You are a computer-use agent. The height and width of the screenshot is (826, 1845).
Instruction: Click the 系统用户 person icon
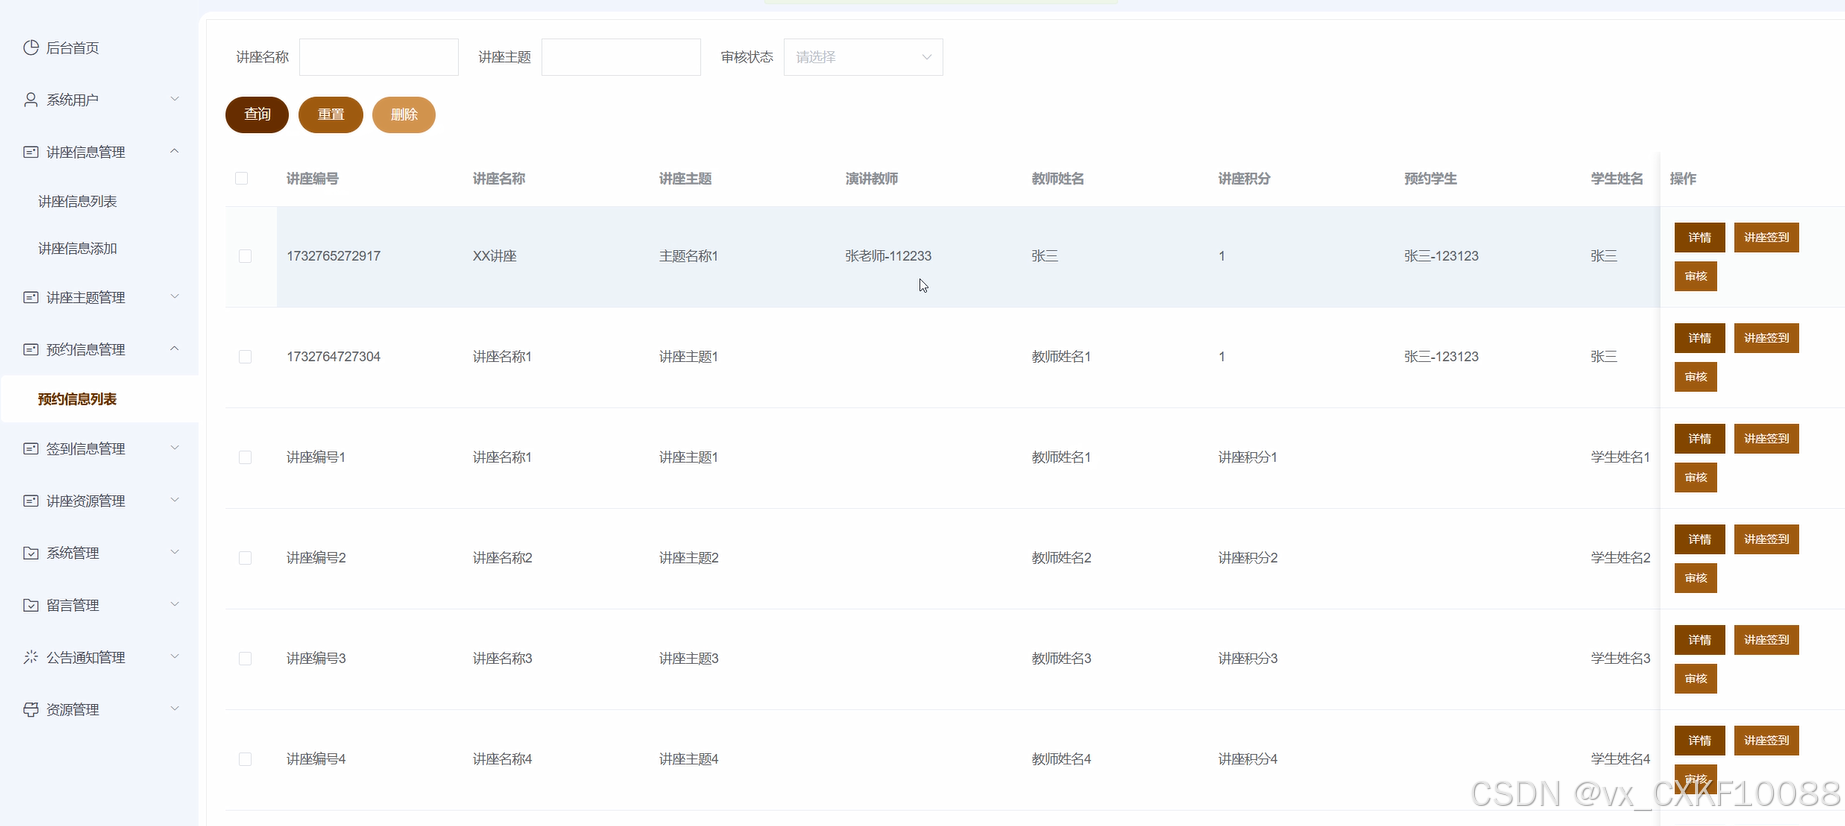click(31, 99)
